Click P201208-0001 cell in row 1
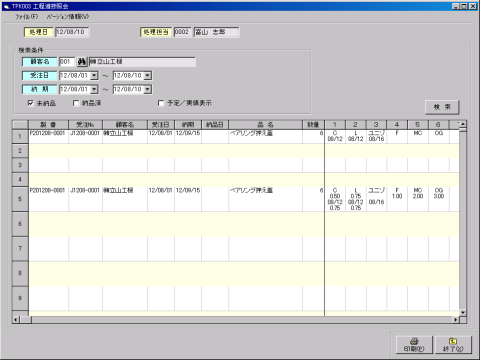The height and width of the screenshot is (360, 480). 48,136
